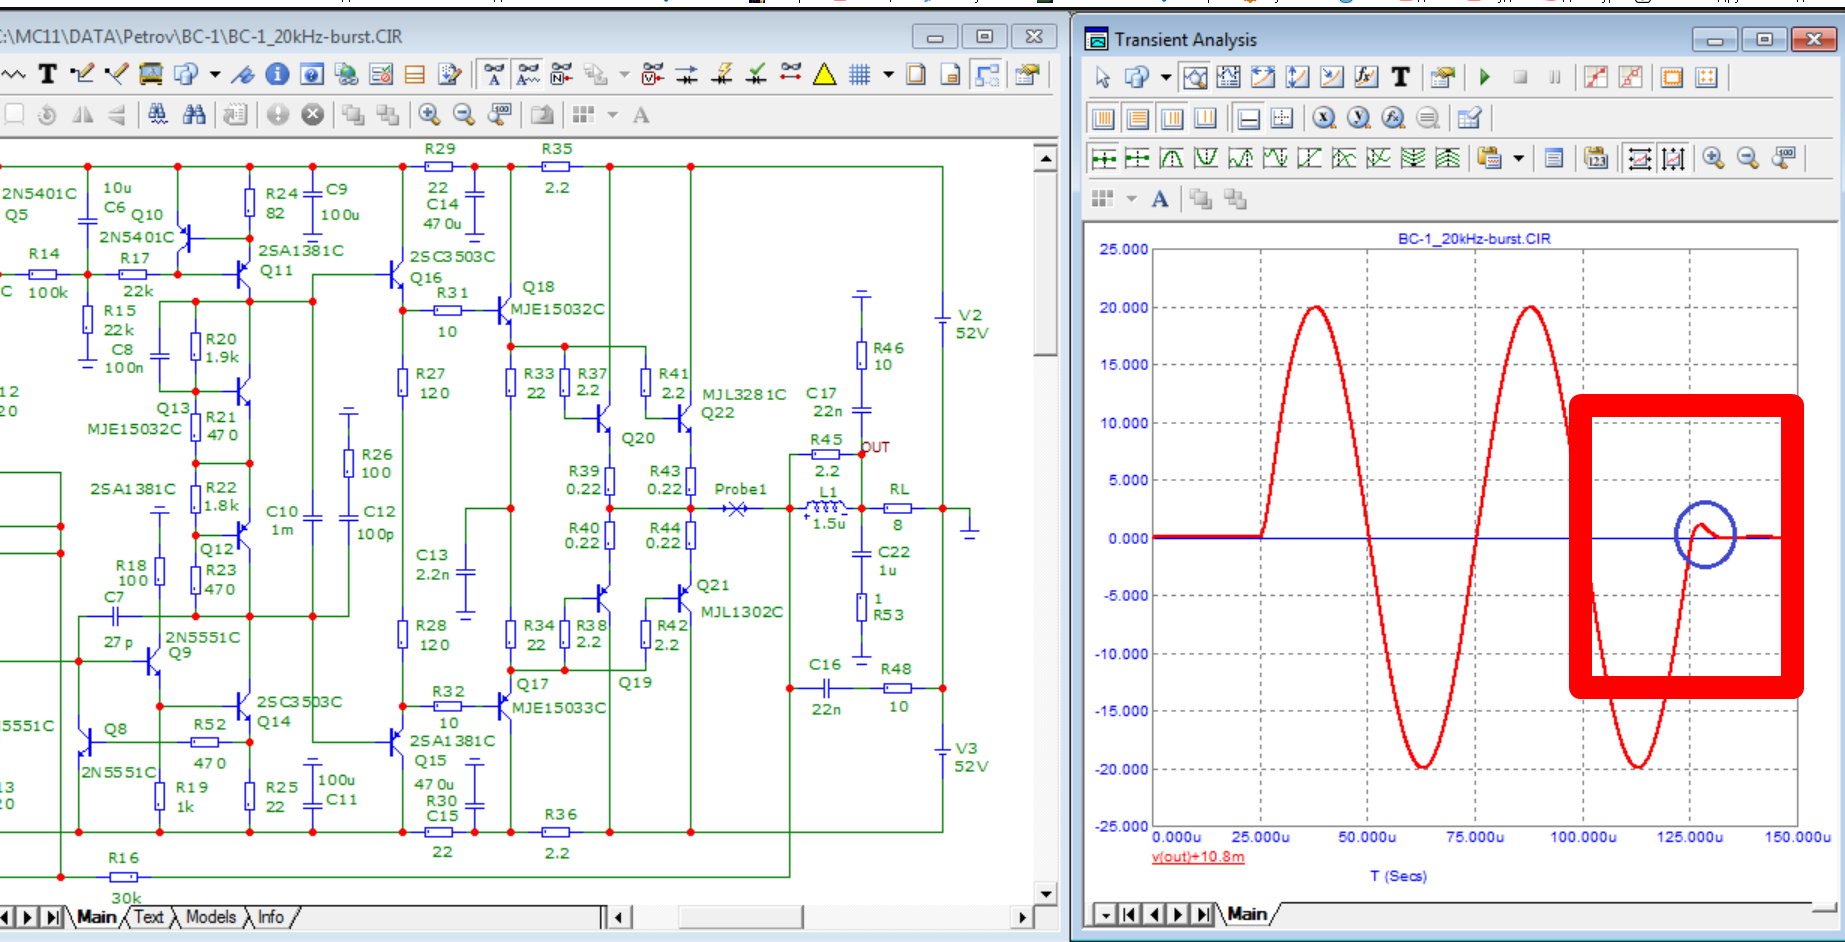Open dropdown next to copy icon in schematic
This screenshot has width=1845, height=942.
(215, 74)
